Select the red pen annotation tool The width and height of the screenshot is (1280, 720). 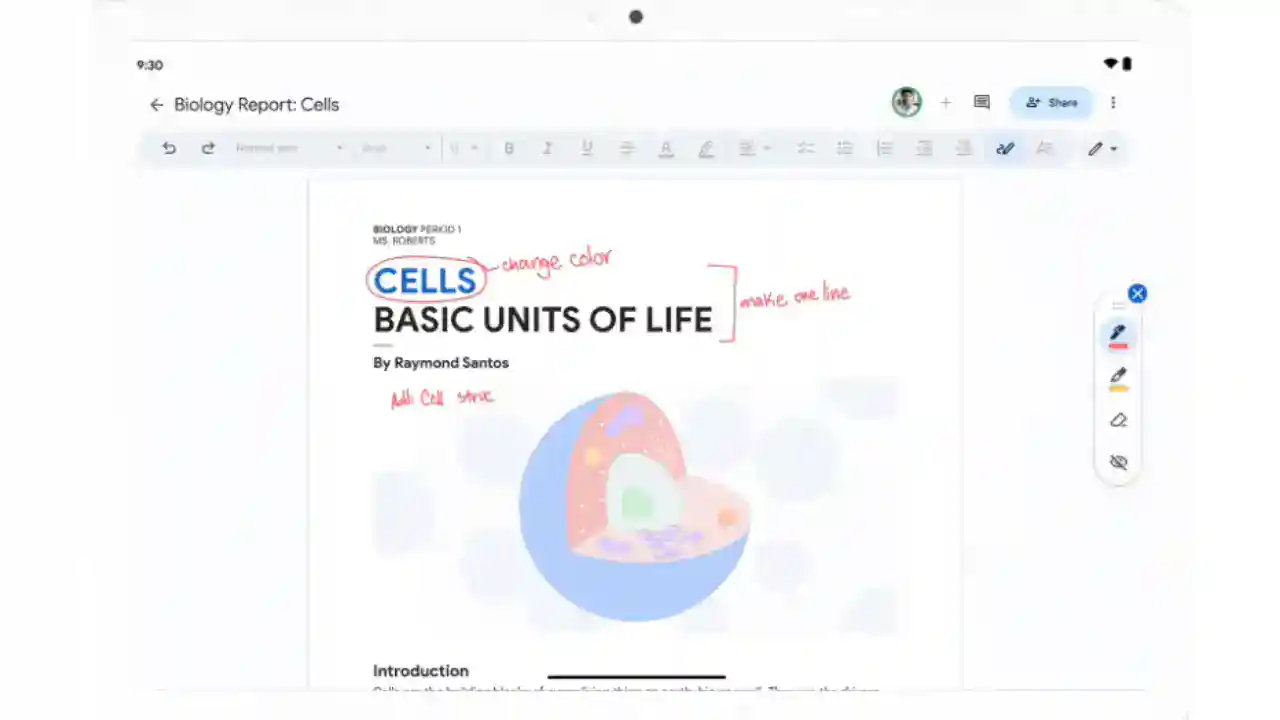pyautogui.click(x=1118, y=336)
